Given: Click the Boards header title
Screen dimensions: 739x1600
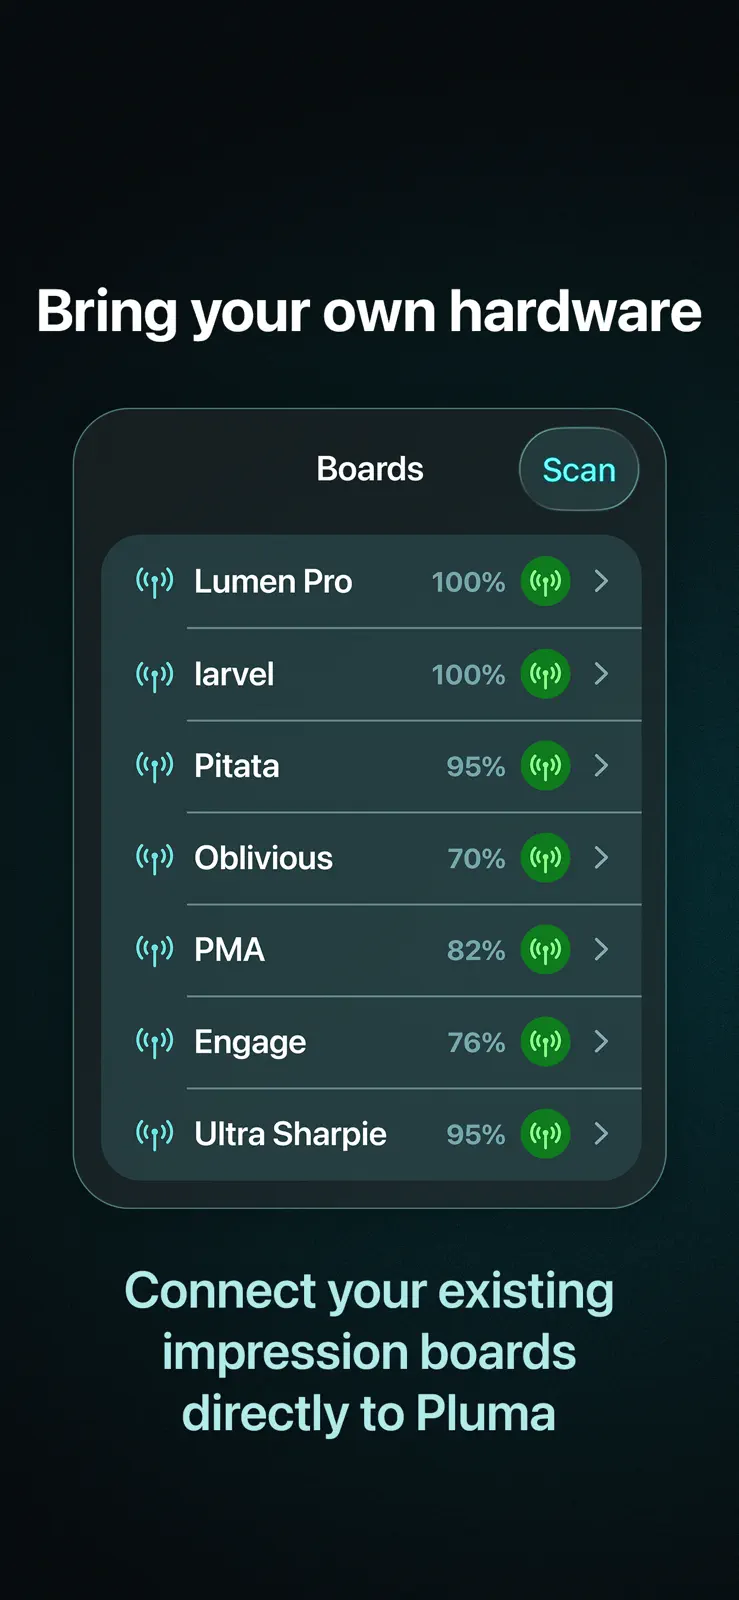Looking at the screenshot, I should point(370,469).
